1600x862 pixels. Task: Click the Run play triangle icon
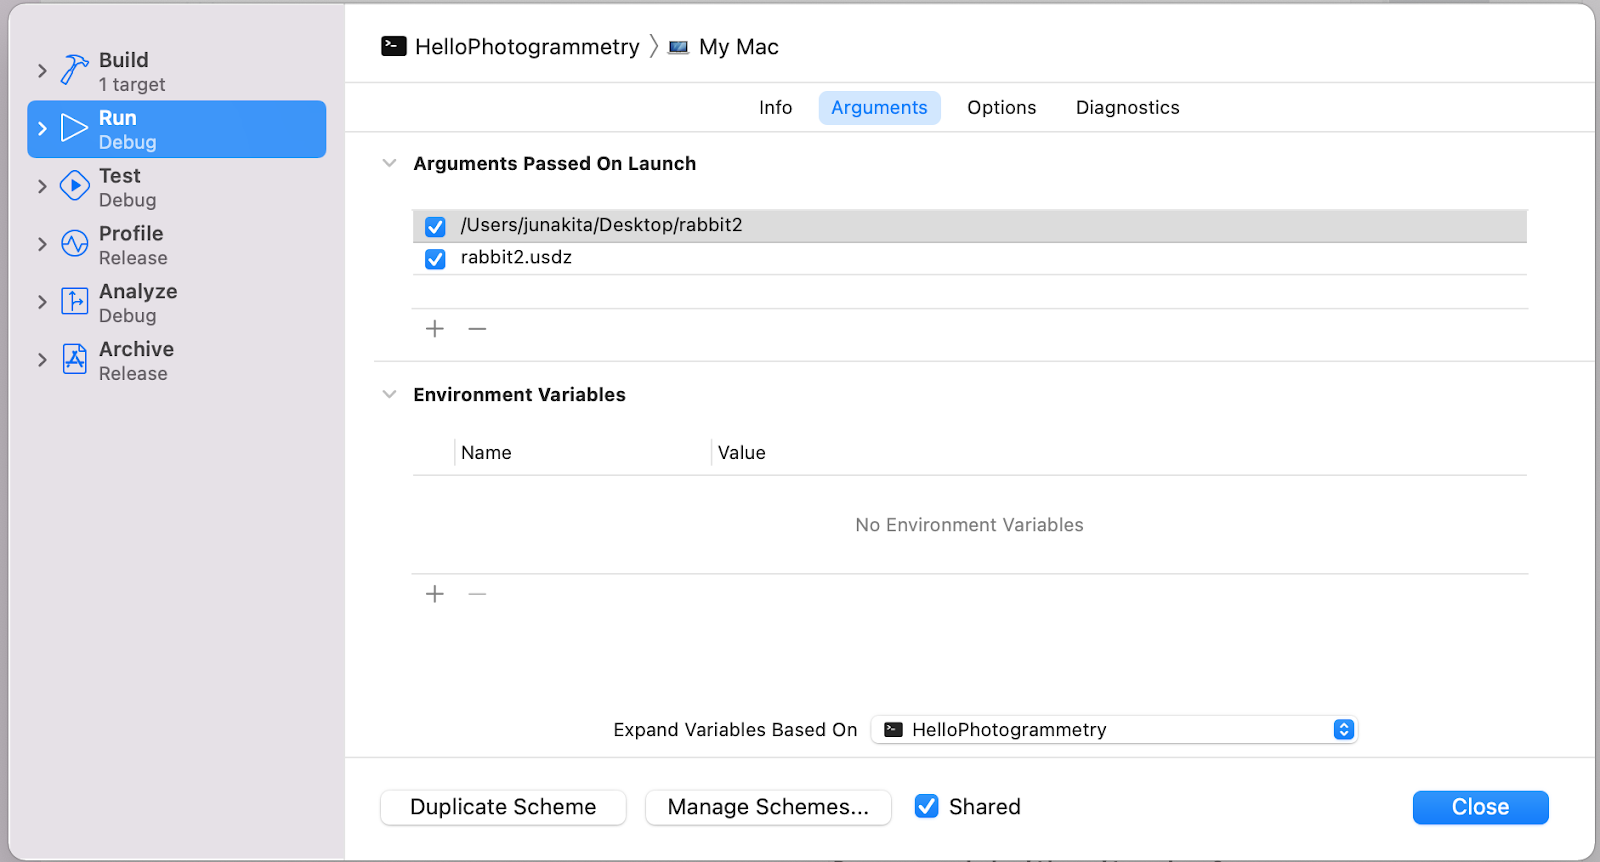[74, 128]
